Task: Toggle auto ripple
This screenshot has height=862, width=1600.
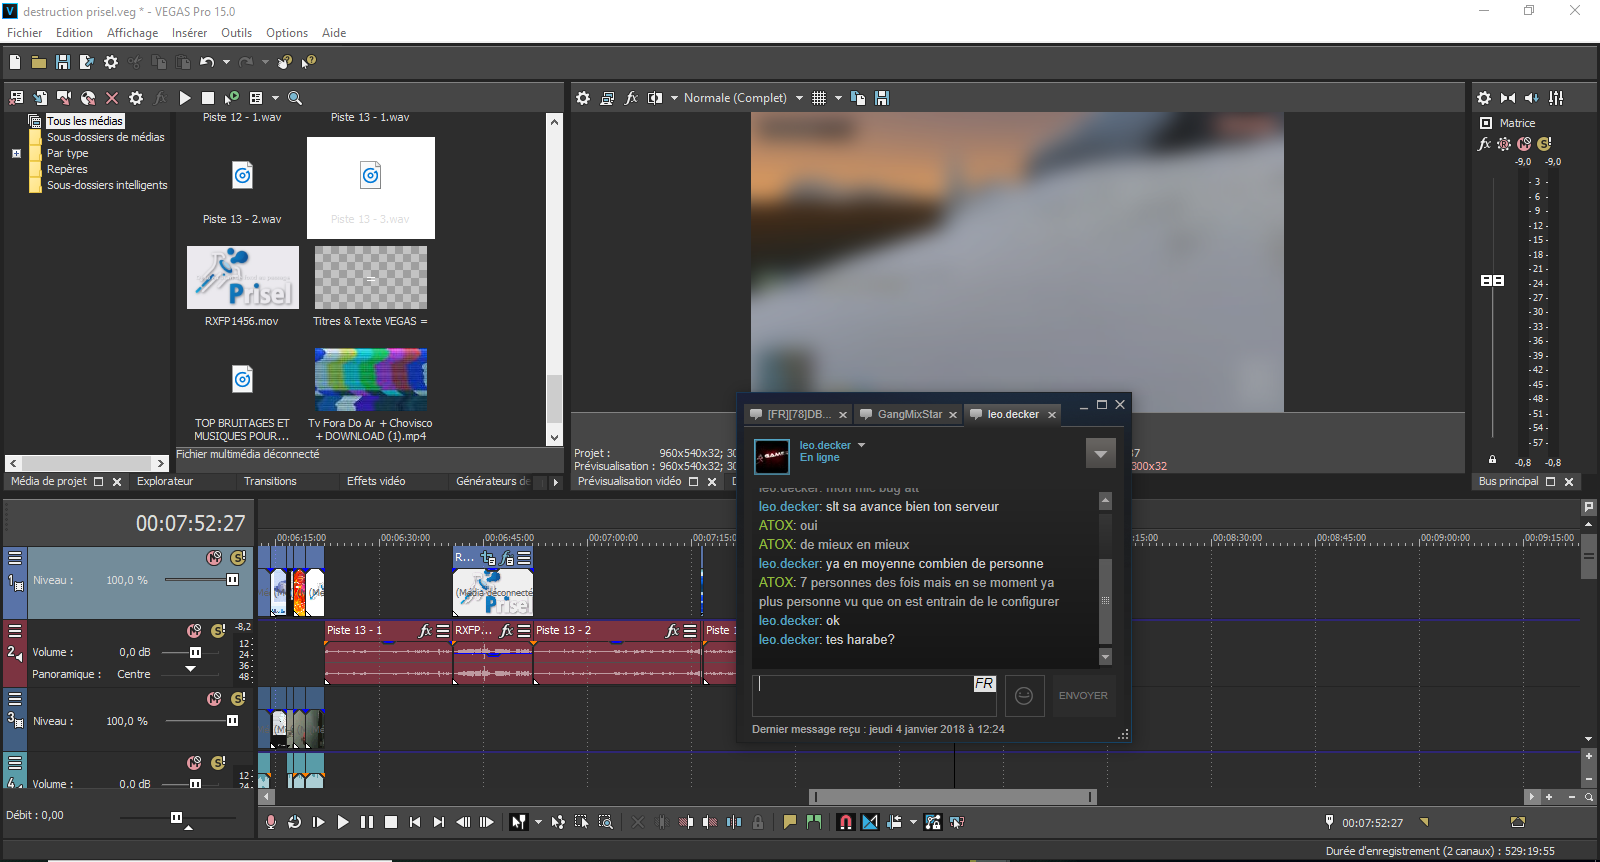Action: tap(894, 822)
